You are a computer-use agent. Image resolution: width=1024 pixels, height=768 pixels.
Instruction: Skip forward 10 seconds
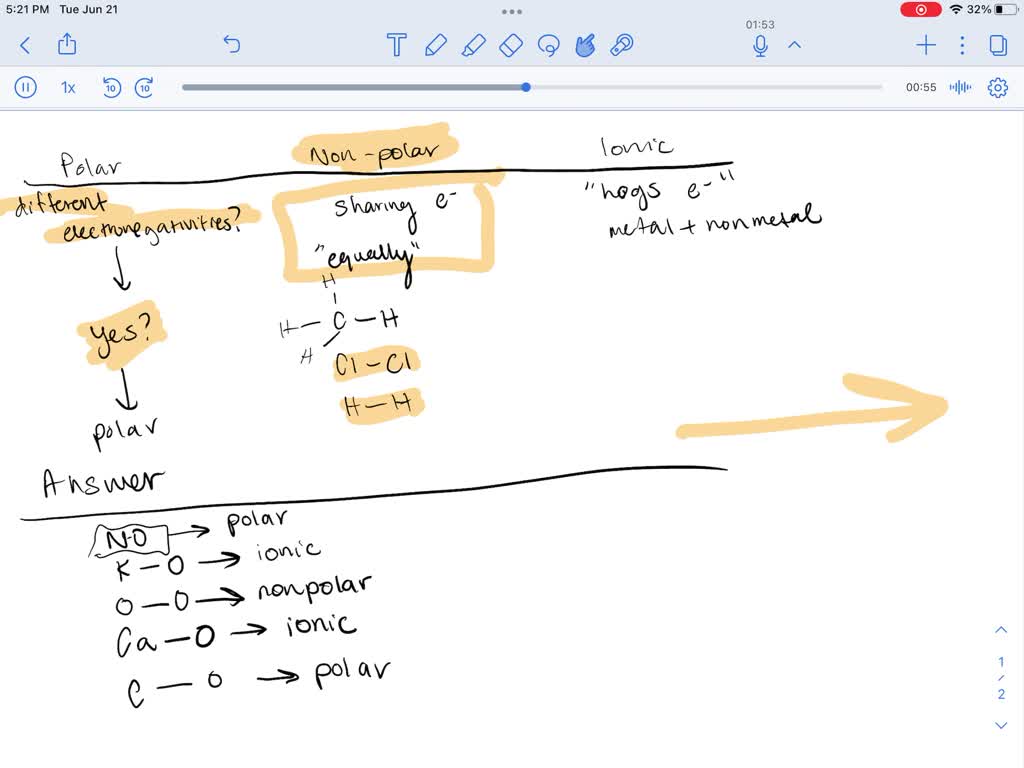(144, 88)
